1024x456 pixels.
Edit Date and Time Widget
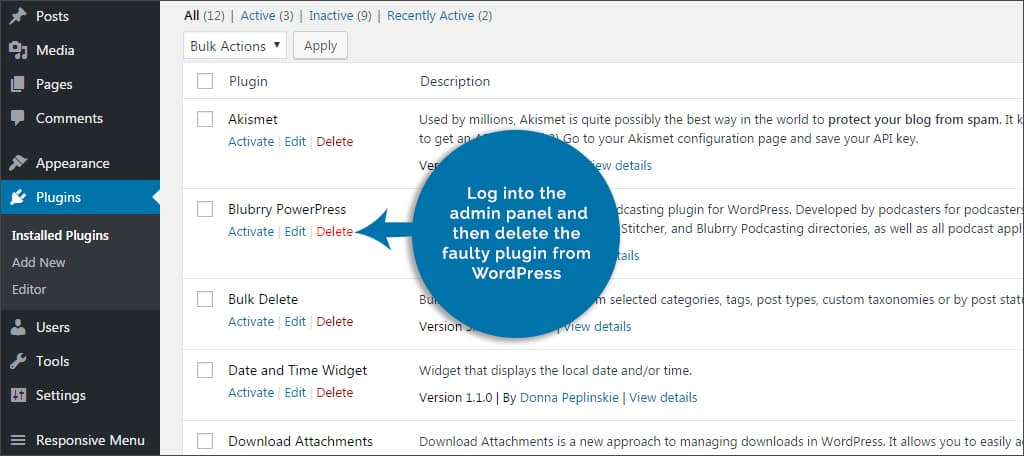click(295, 393)
